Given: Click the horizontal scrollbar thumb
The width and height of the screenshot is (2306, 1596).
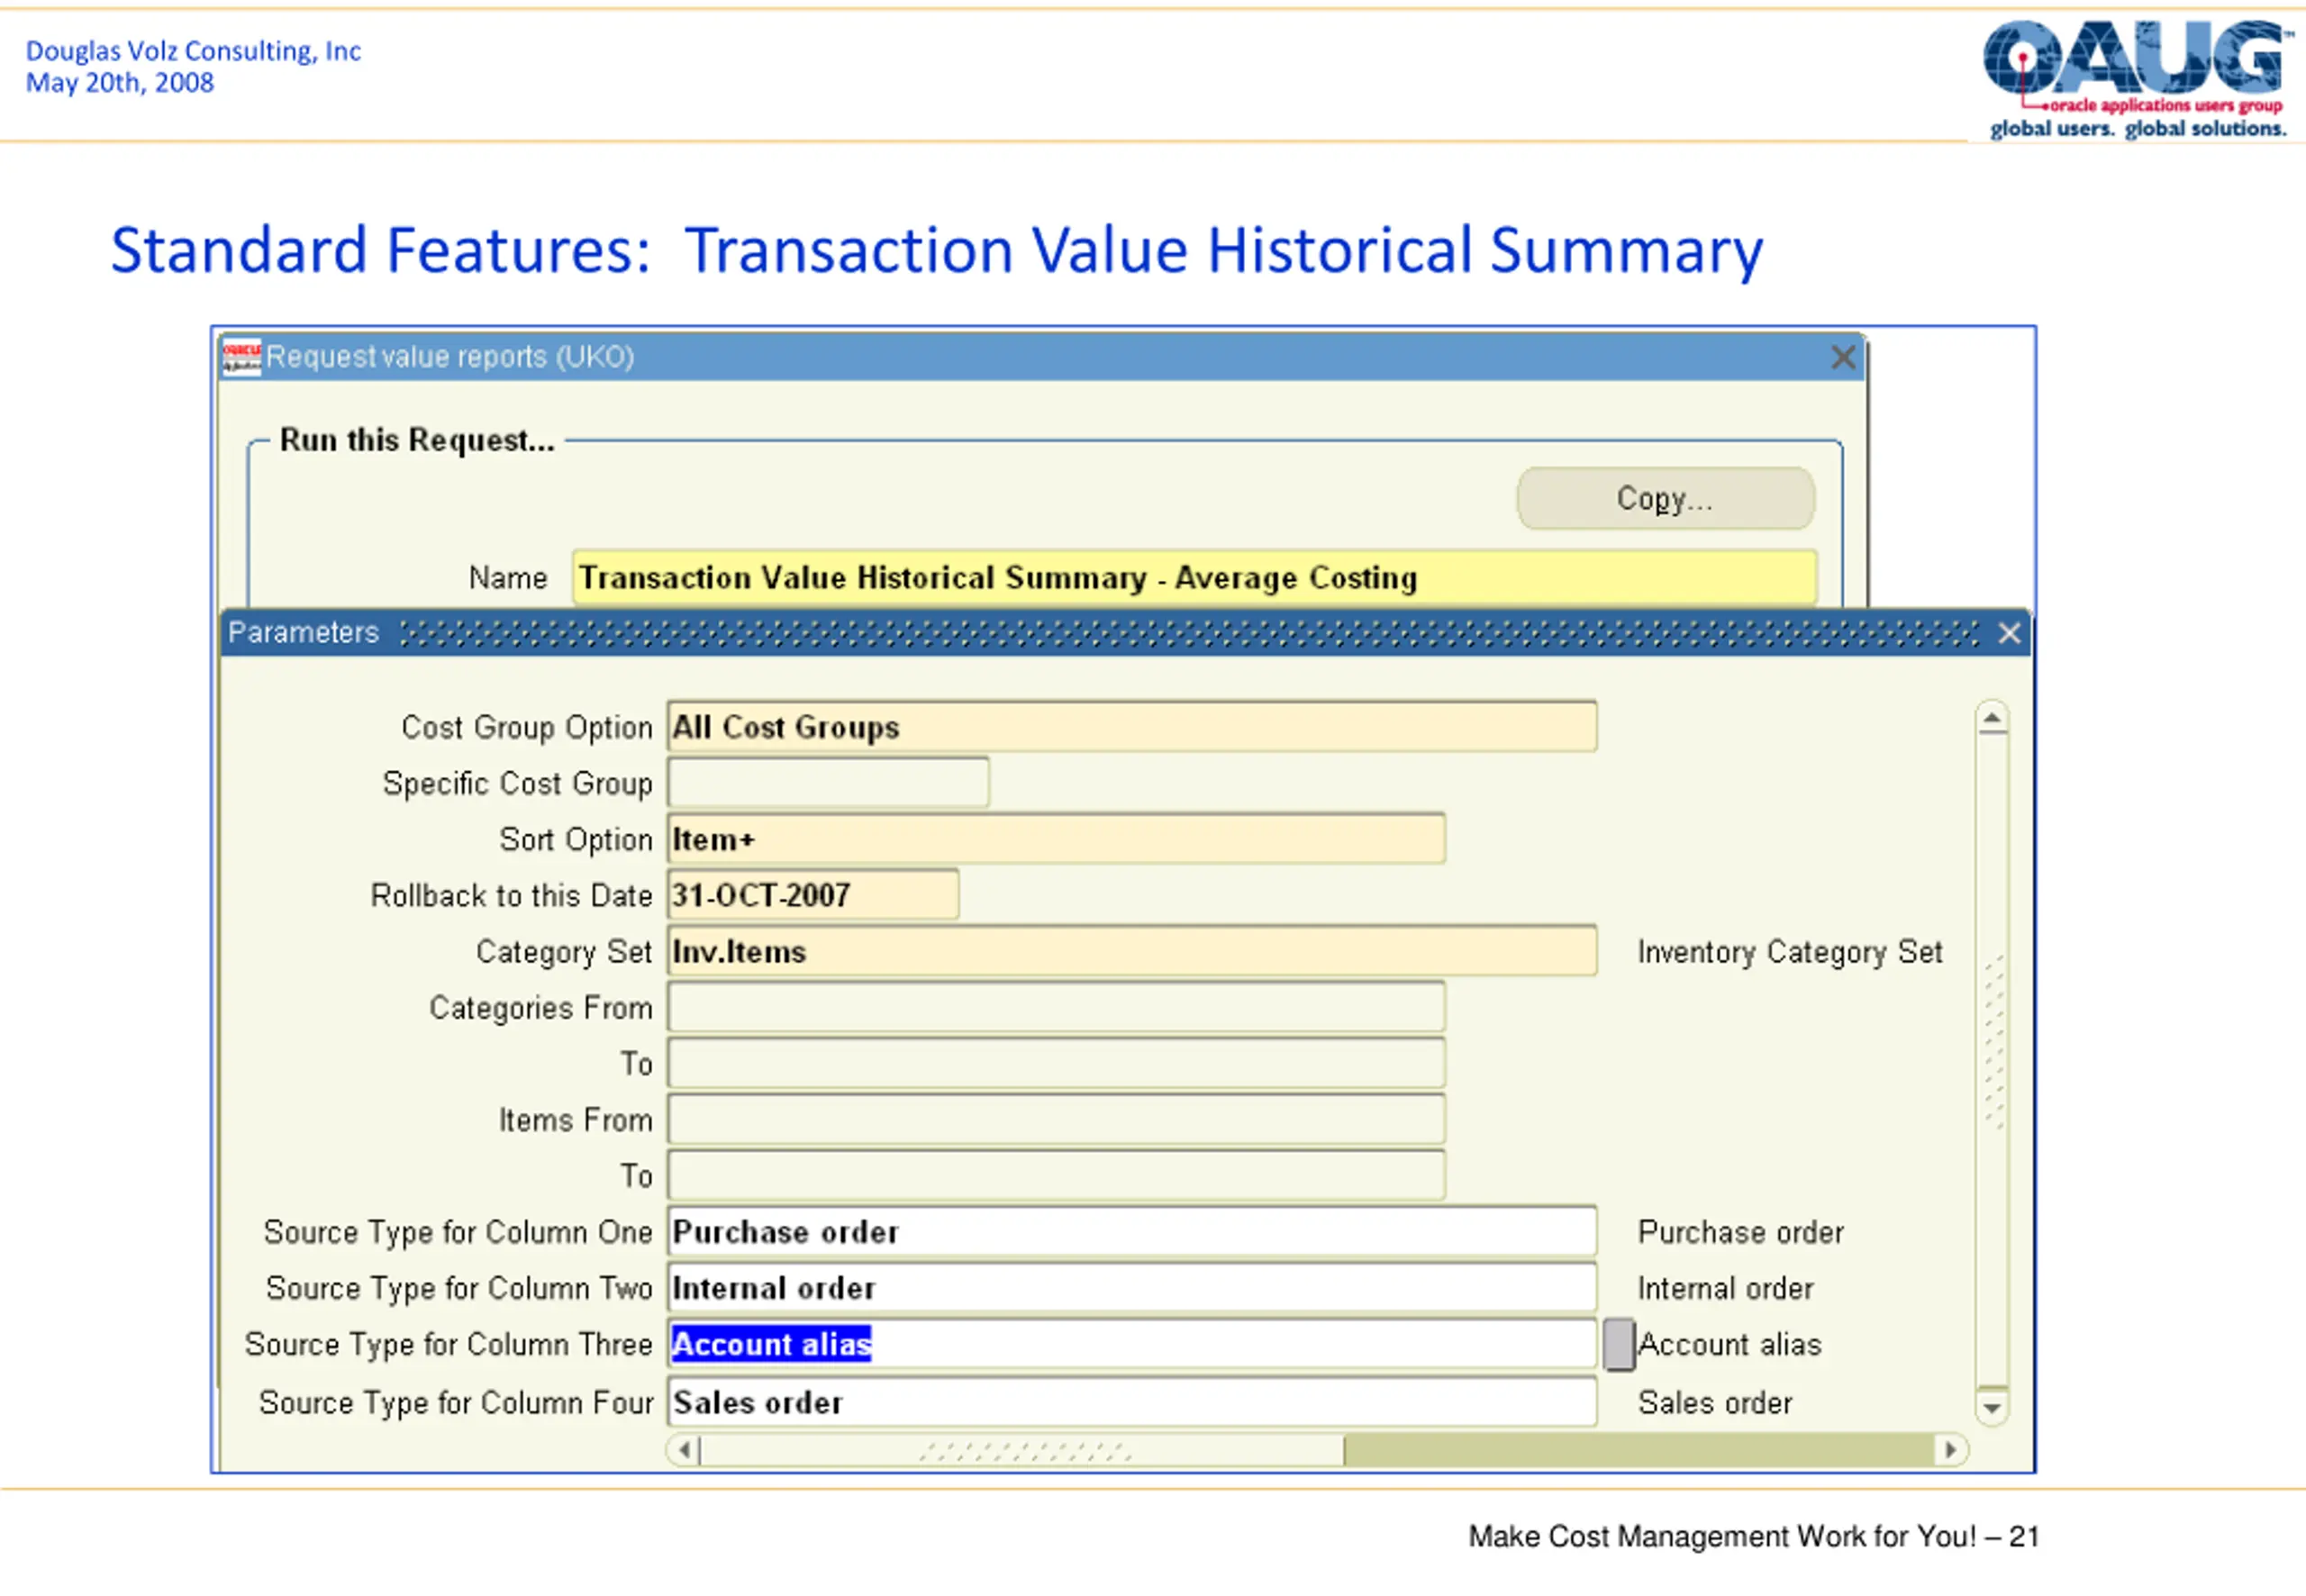Looking at the screenshot, I should 1022,1450.
